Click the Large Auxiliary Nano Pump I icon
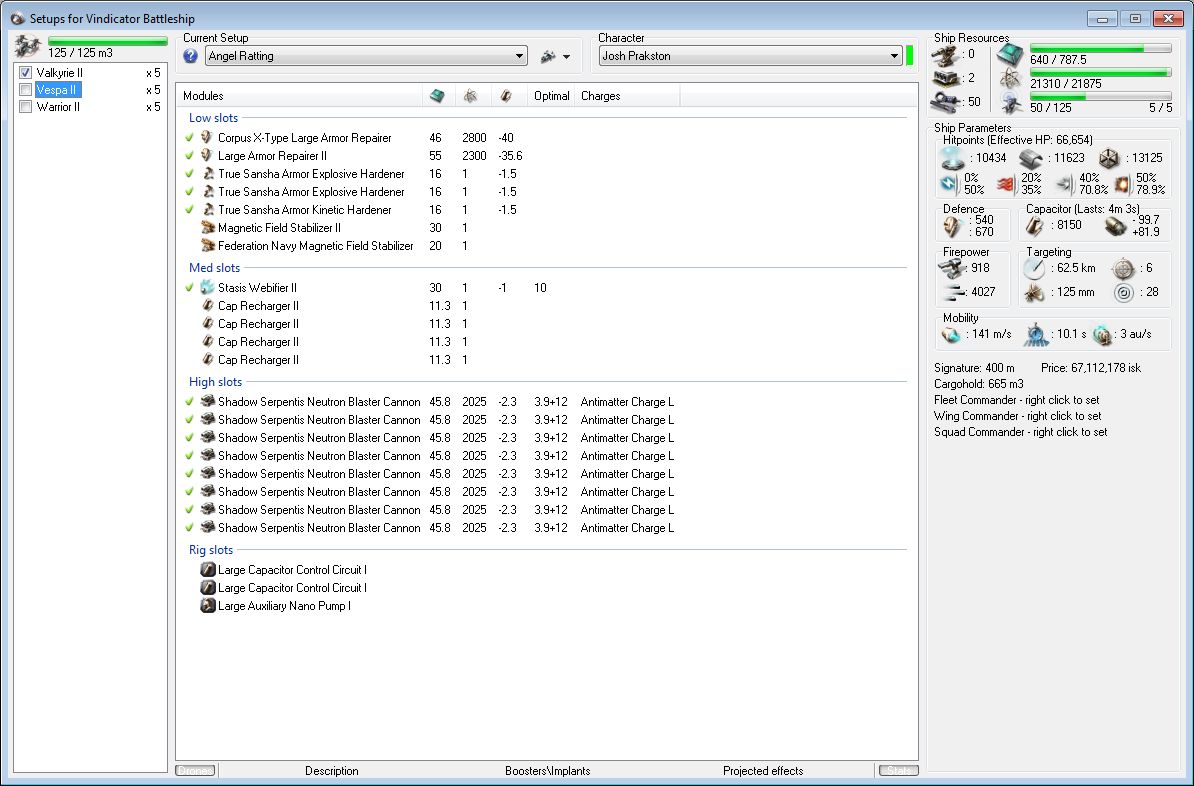This screenshot has width=1194, height=786. point(208,606)
